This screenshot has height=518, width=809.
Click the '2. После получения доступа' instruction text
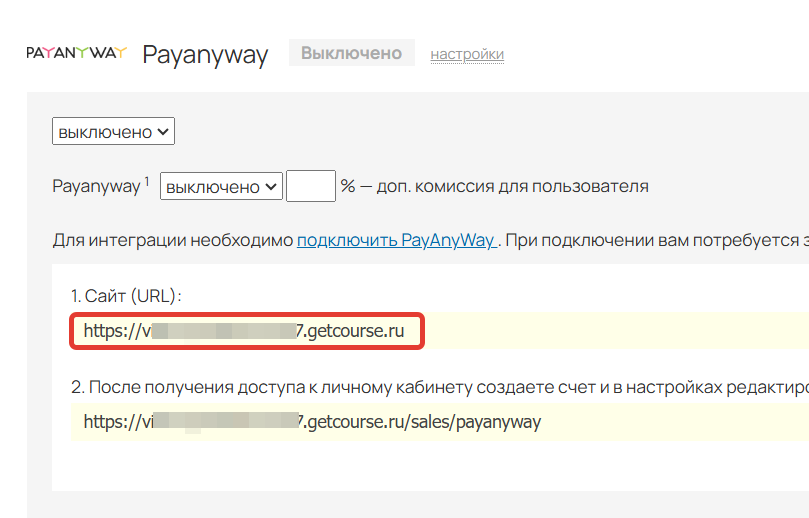point(440,387)
